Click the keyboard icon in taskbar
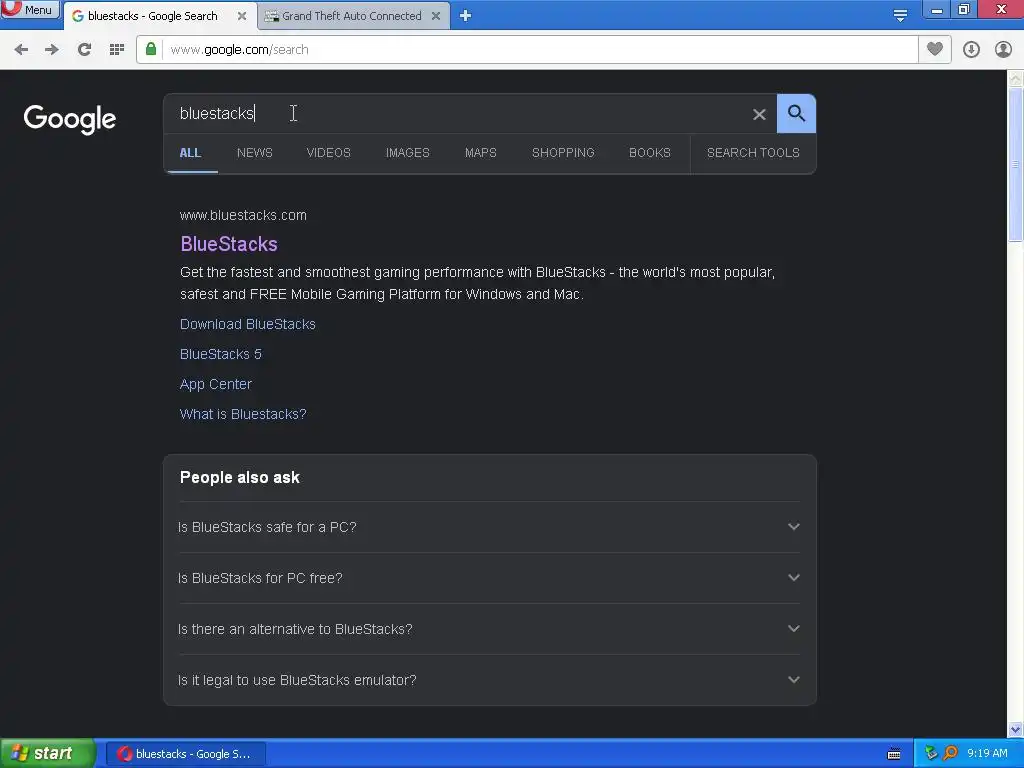This screenshot has width=1024, height=768. point(894,754)
